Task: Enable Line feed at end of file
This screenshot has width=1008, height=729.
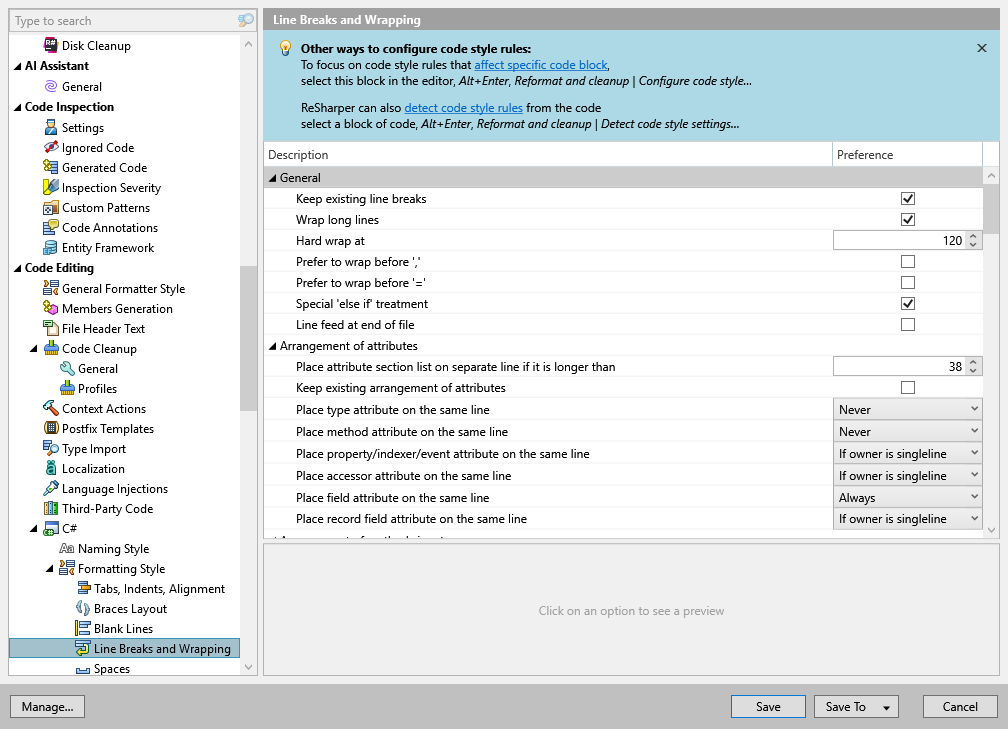Action: coord(908,325)
